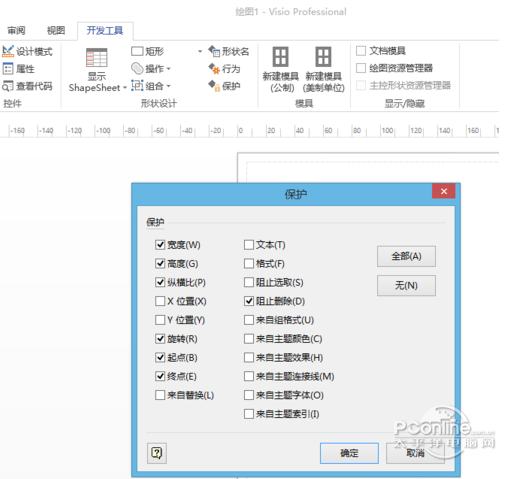The width and height of the screenshot is (514, 479).
Task: Click the 设计模式 (Design Mode) icon
Action: pyautogui.click(x=8, y=51)
